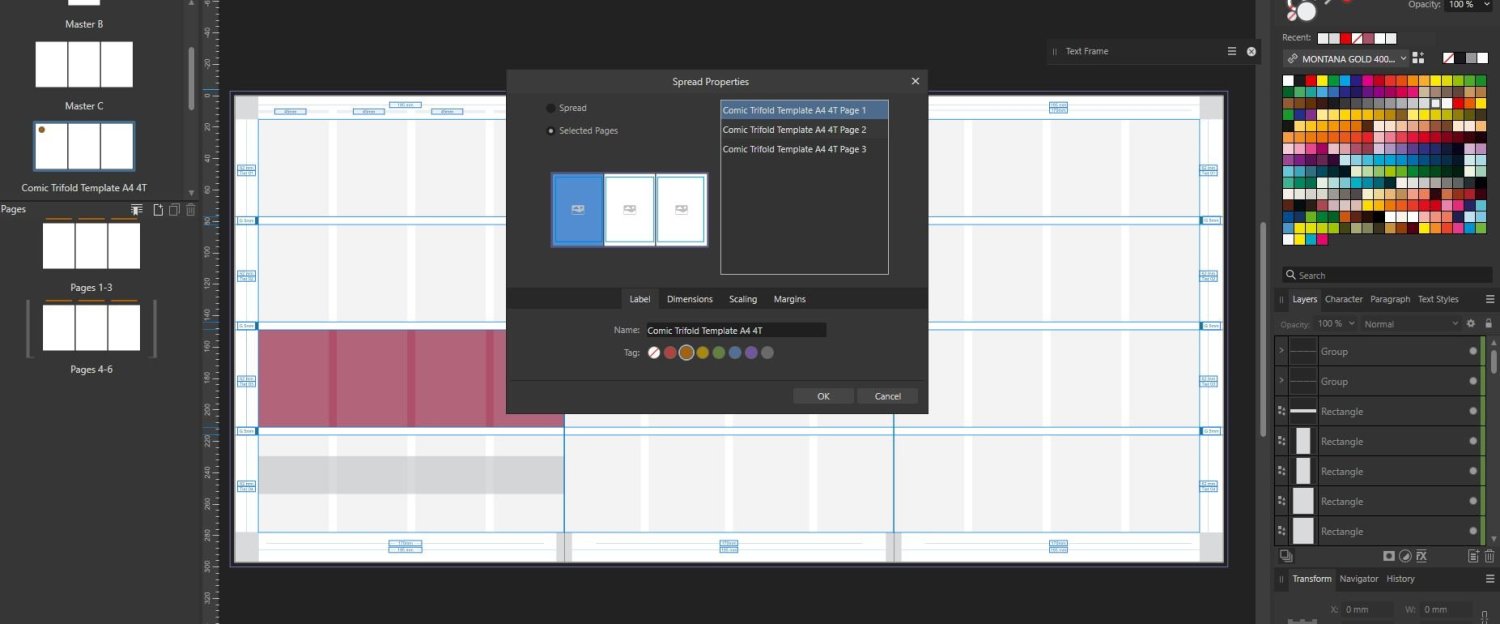This screenshot has height=624, width=1500.
Task: Click the palette link icon beside MONTANA GOLD
Action: (1292, 59)
